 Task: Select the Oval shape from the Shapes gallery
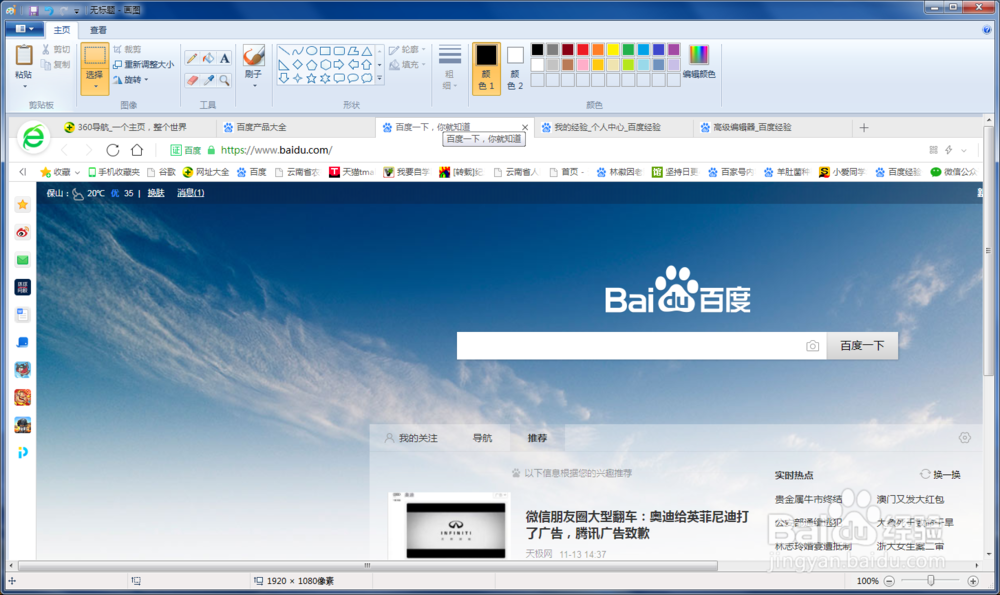[x=311, y=51]
